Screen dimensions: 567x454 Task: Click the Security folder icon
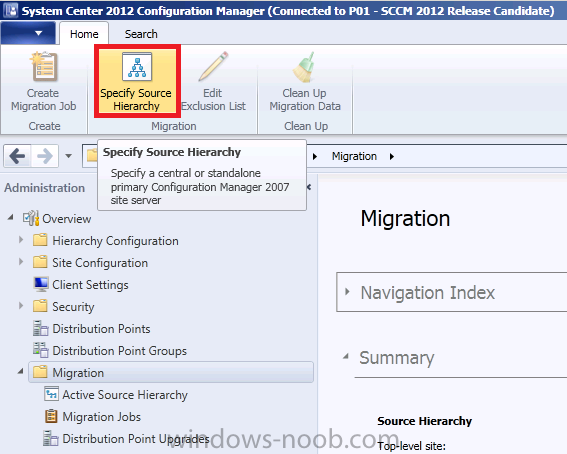(x=40, y=306)
